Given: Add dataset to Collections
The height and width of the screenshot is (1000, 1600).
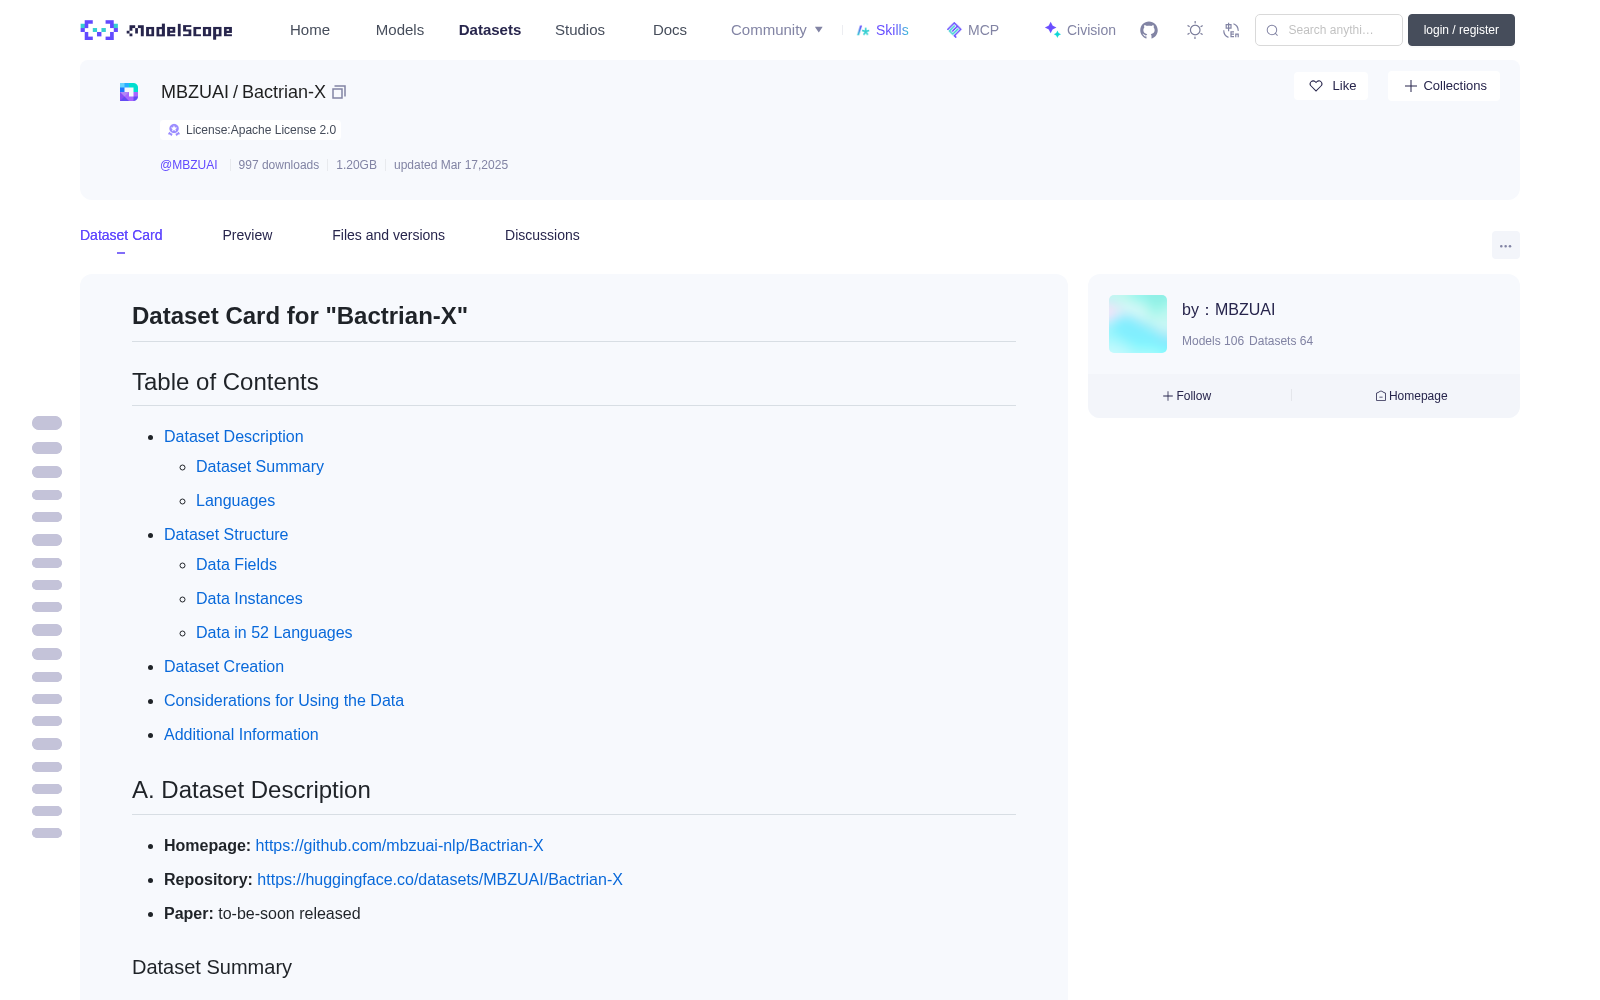Looking at the screenshot, I should pos(1444,86).
